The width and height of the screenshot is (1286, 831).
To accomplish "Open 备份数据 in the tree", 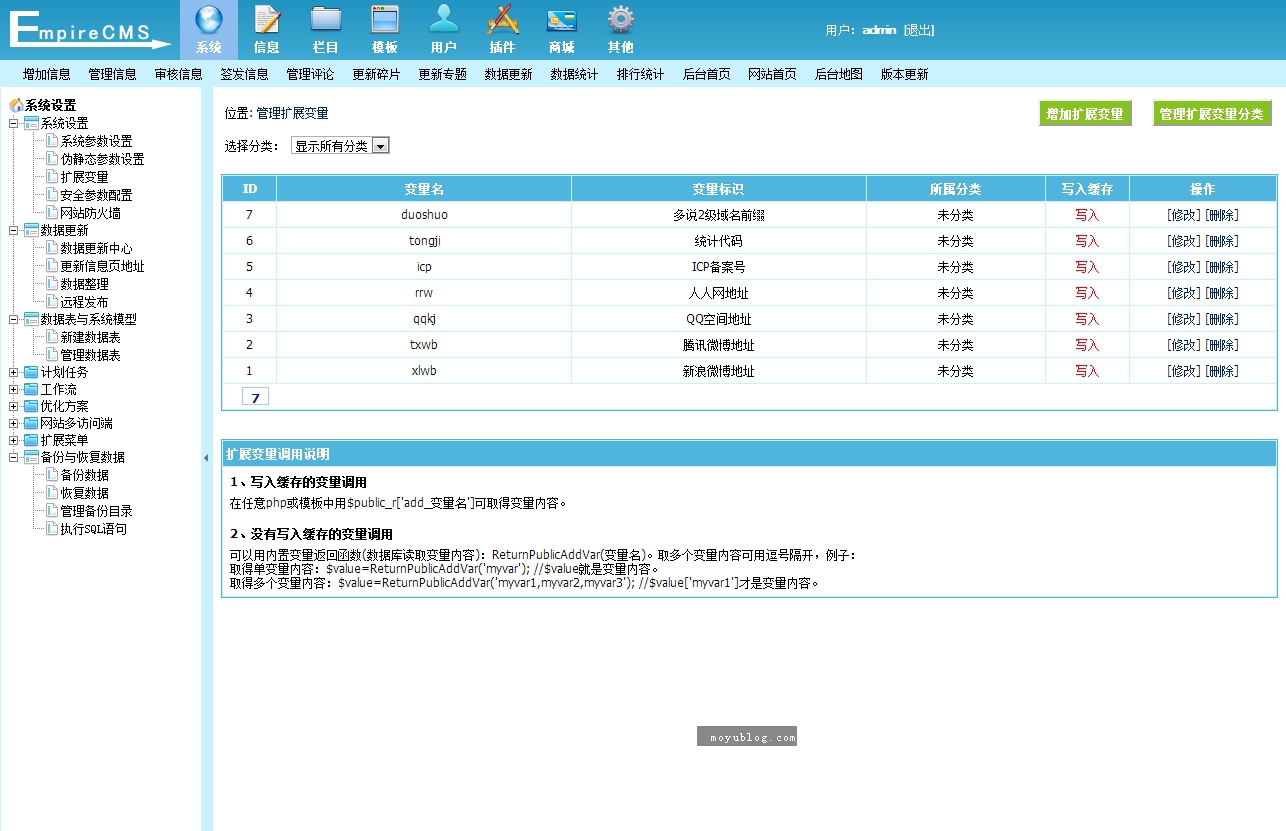I will click(84, 475).
